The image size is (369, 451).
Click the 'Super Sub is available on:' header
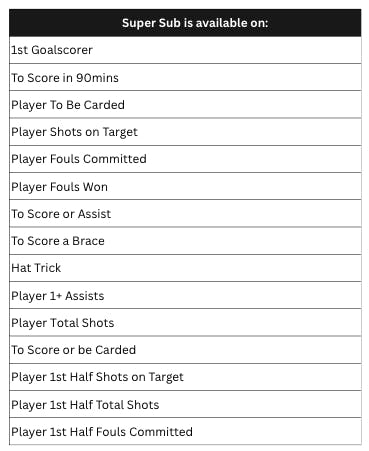[185, 23]
